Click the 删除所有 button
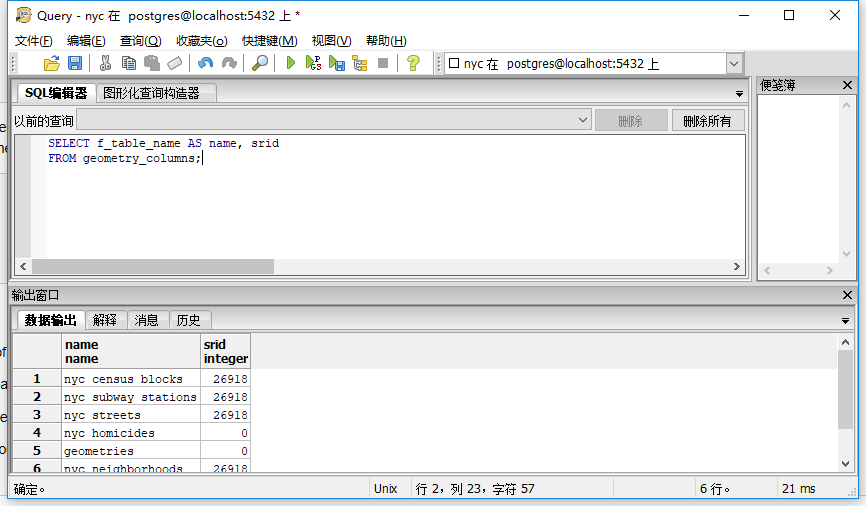Viewport: 866px width, 506px height. (x=707, y=120)
